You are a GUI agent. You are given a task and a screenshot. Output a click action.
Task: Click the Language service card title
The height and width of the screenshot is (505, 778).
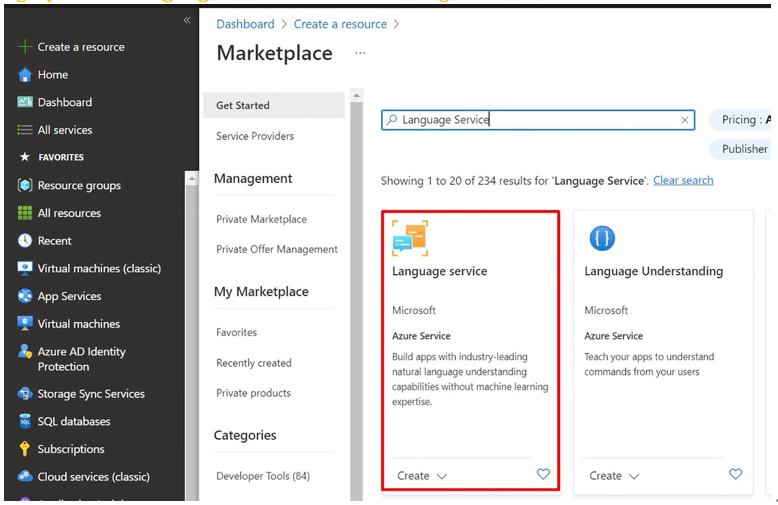point(440,271)
